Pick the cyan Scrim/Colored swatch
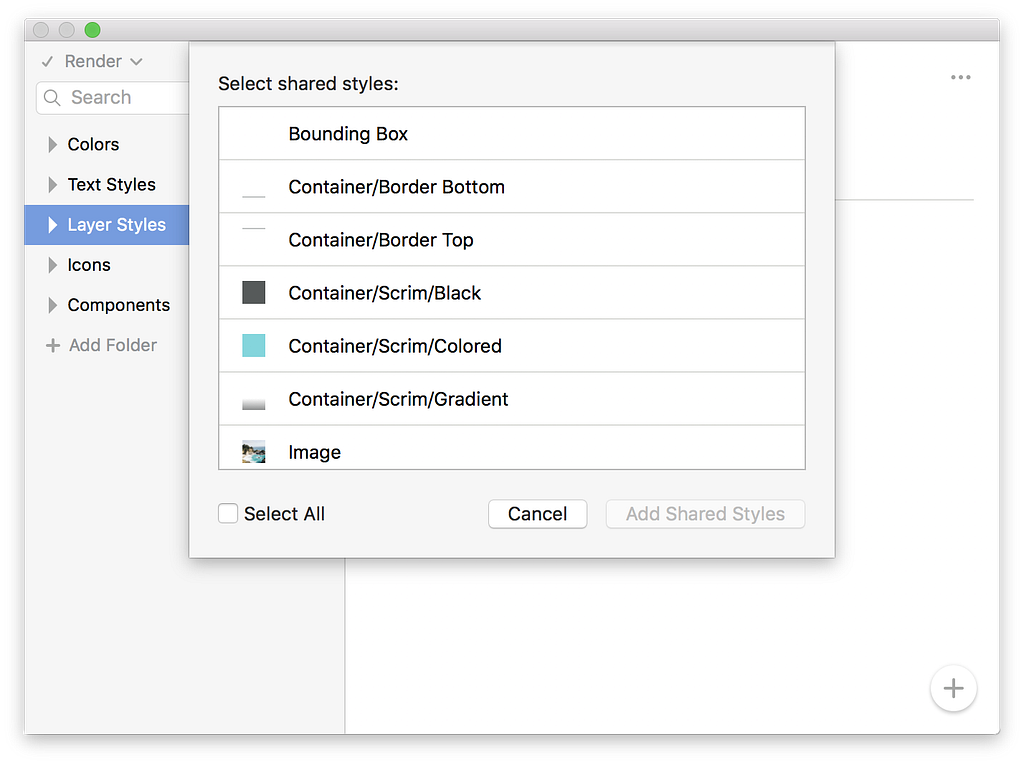Viewport: 1024px width, 764px height. (x=254, y=346)
